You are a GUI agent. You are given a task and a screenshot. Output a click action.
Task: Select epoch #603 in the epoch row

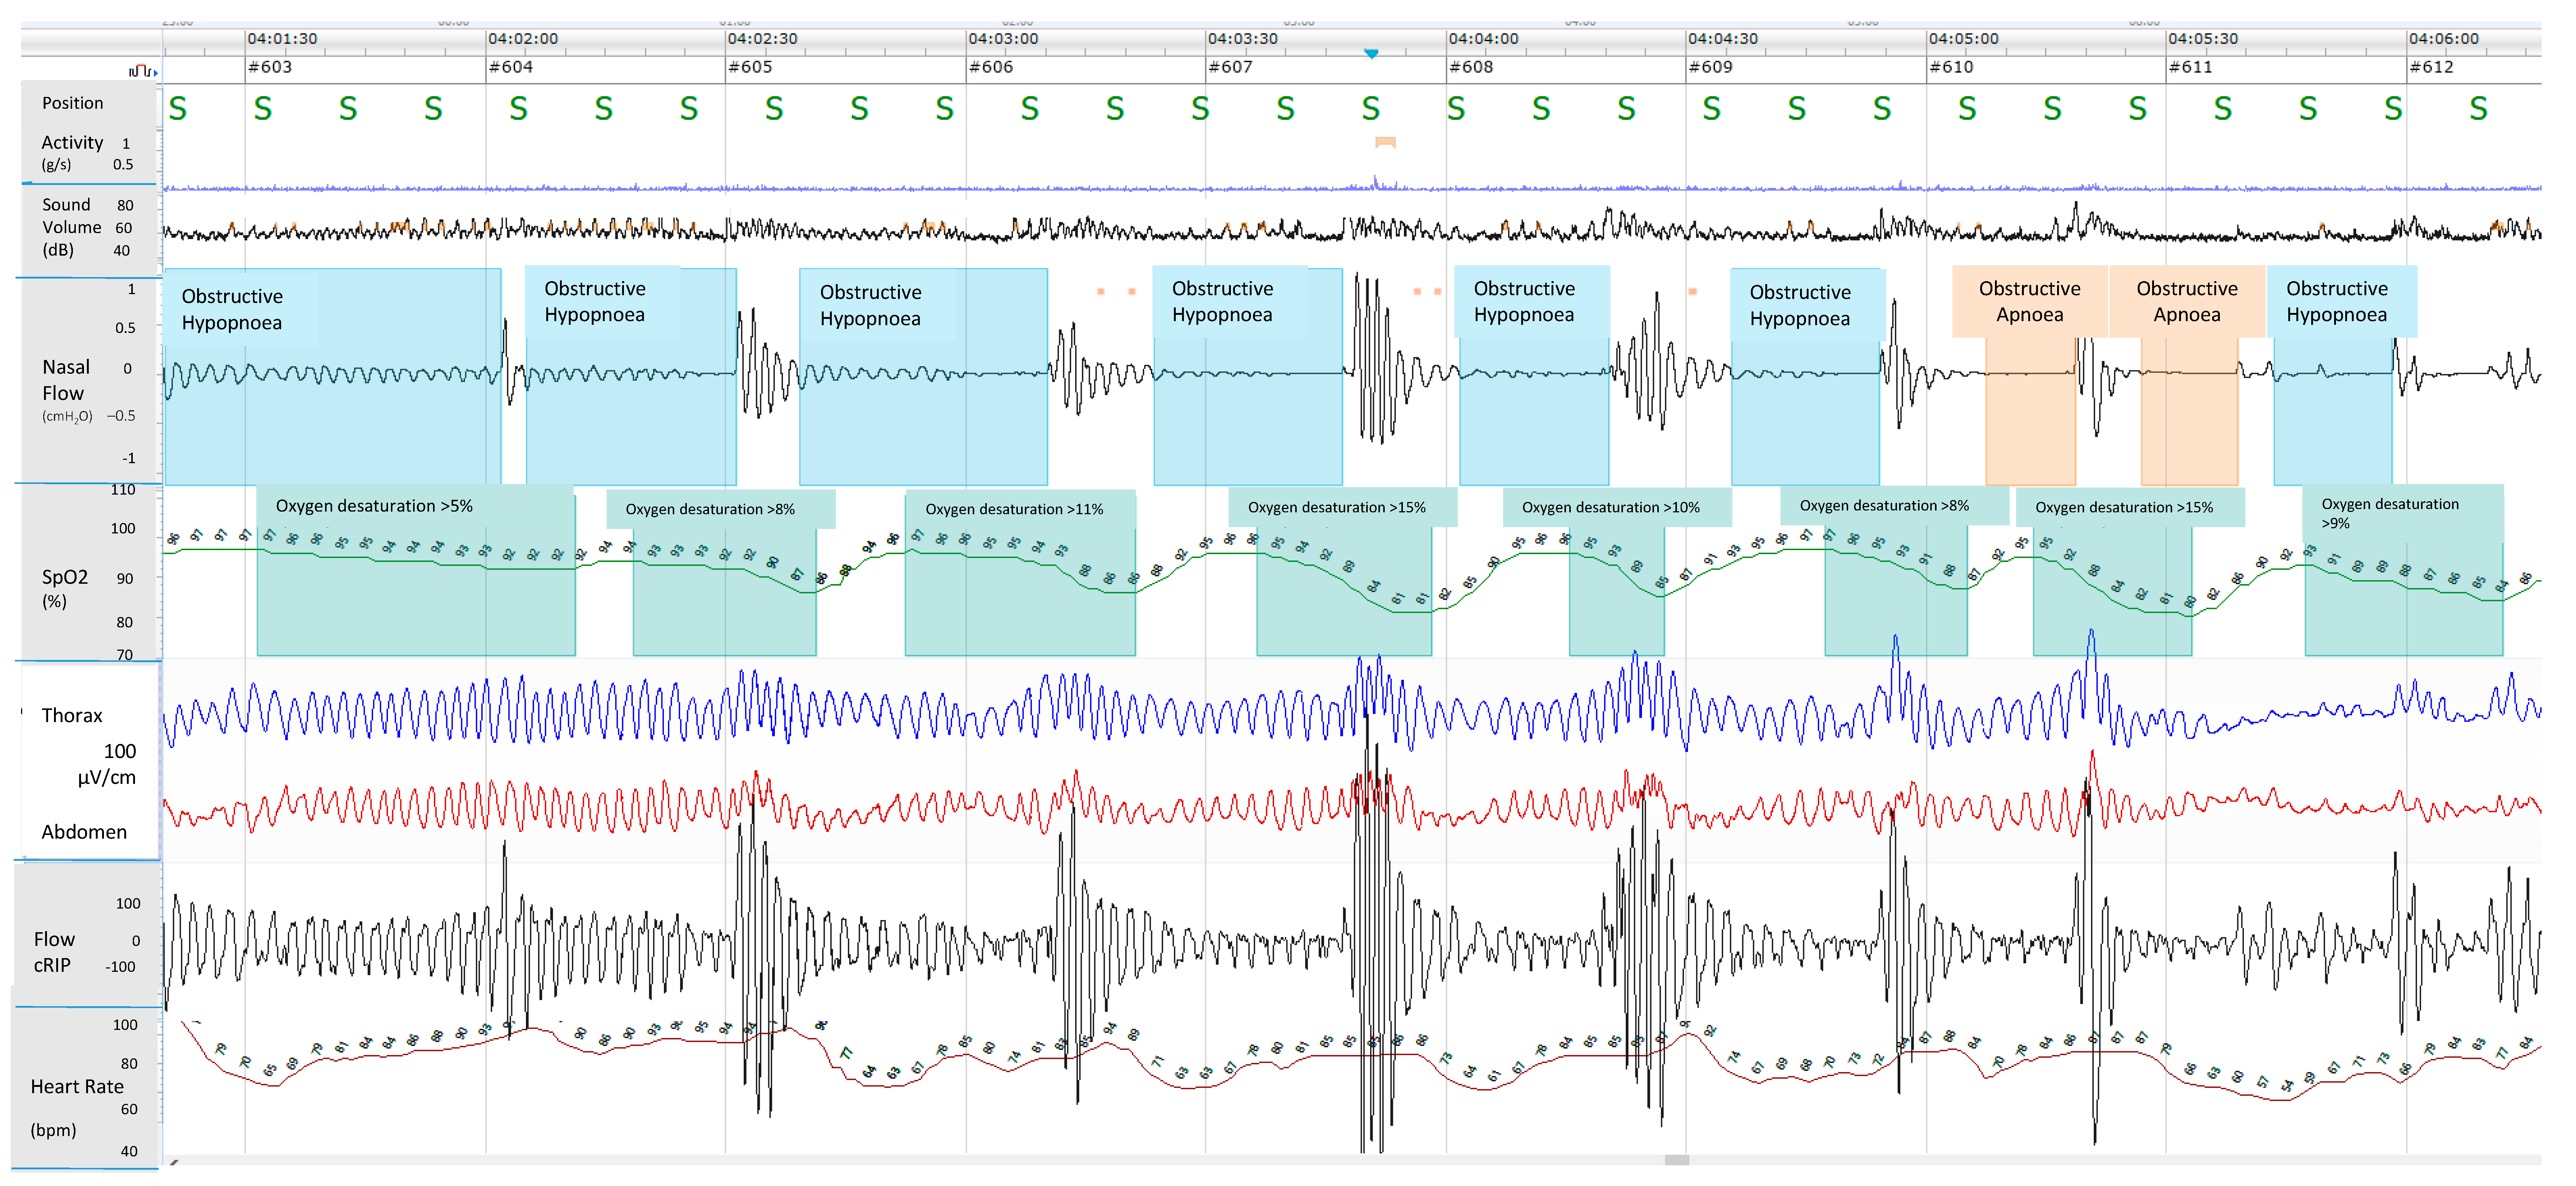(x=270, y=67)
